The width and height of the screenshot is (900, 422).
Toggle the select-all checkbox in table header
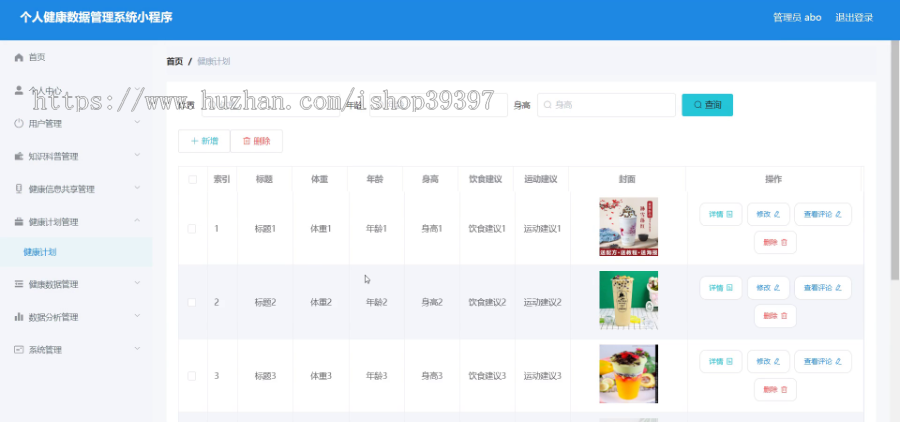point(192,180)
